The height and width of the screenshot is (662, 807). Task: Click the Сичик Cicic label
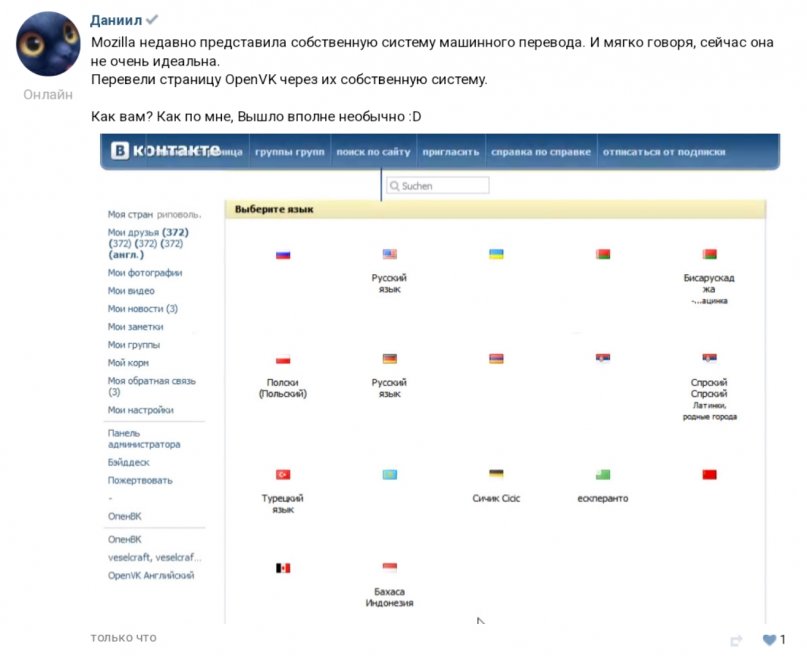pos(496,498)
